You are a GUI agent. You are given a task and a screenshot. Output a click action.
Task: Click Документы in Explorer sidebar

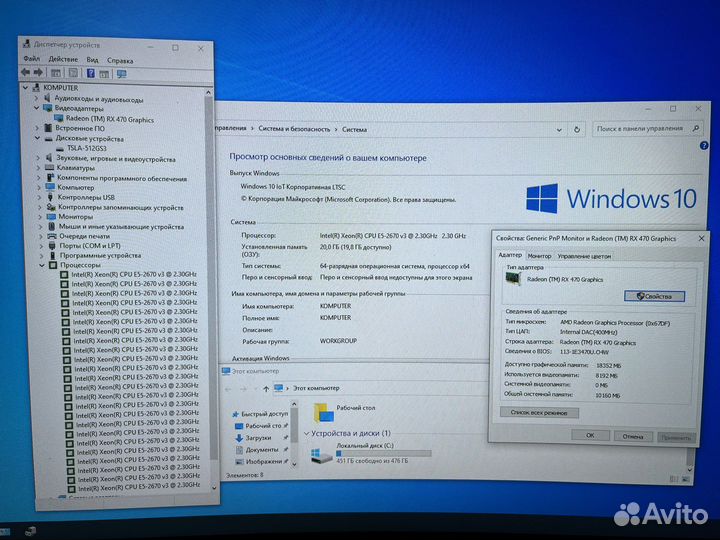(x=262, y=450)
